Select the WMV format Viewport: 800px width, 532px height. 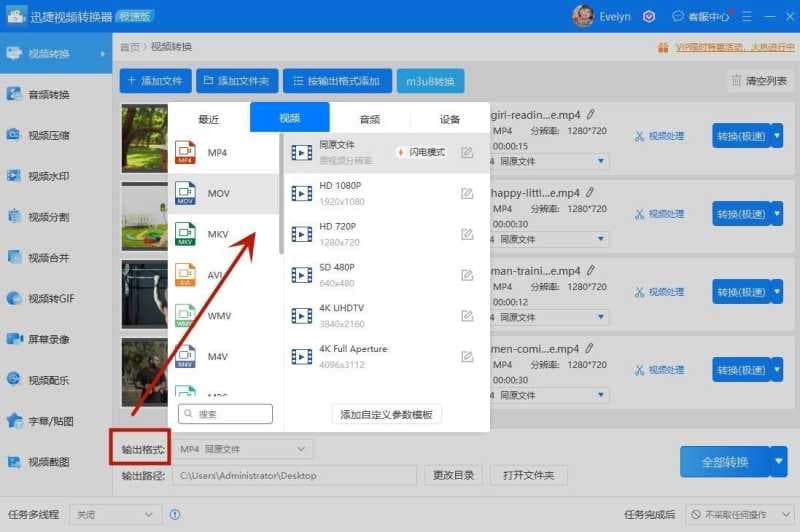(223, 316)
